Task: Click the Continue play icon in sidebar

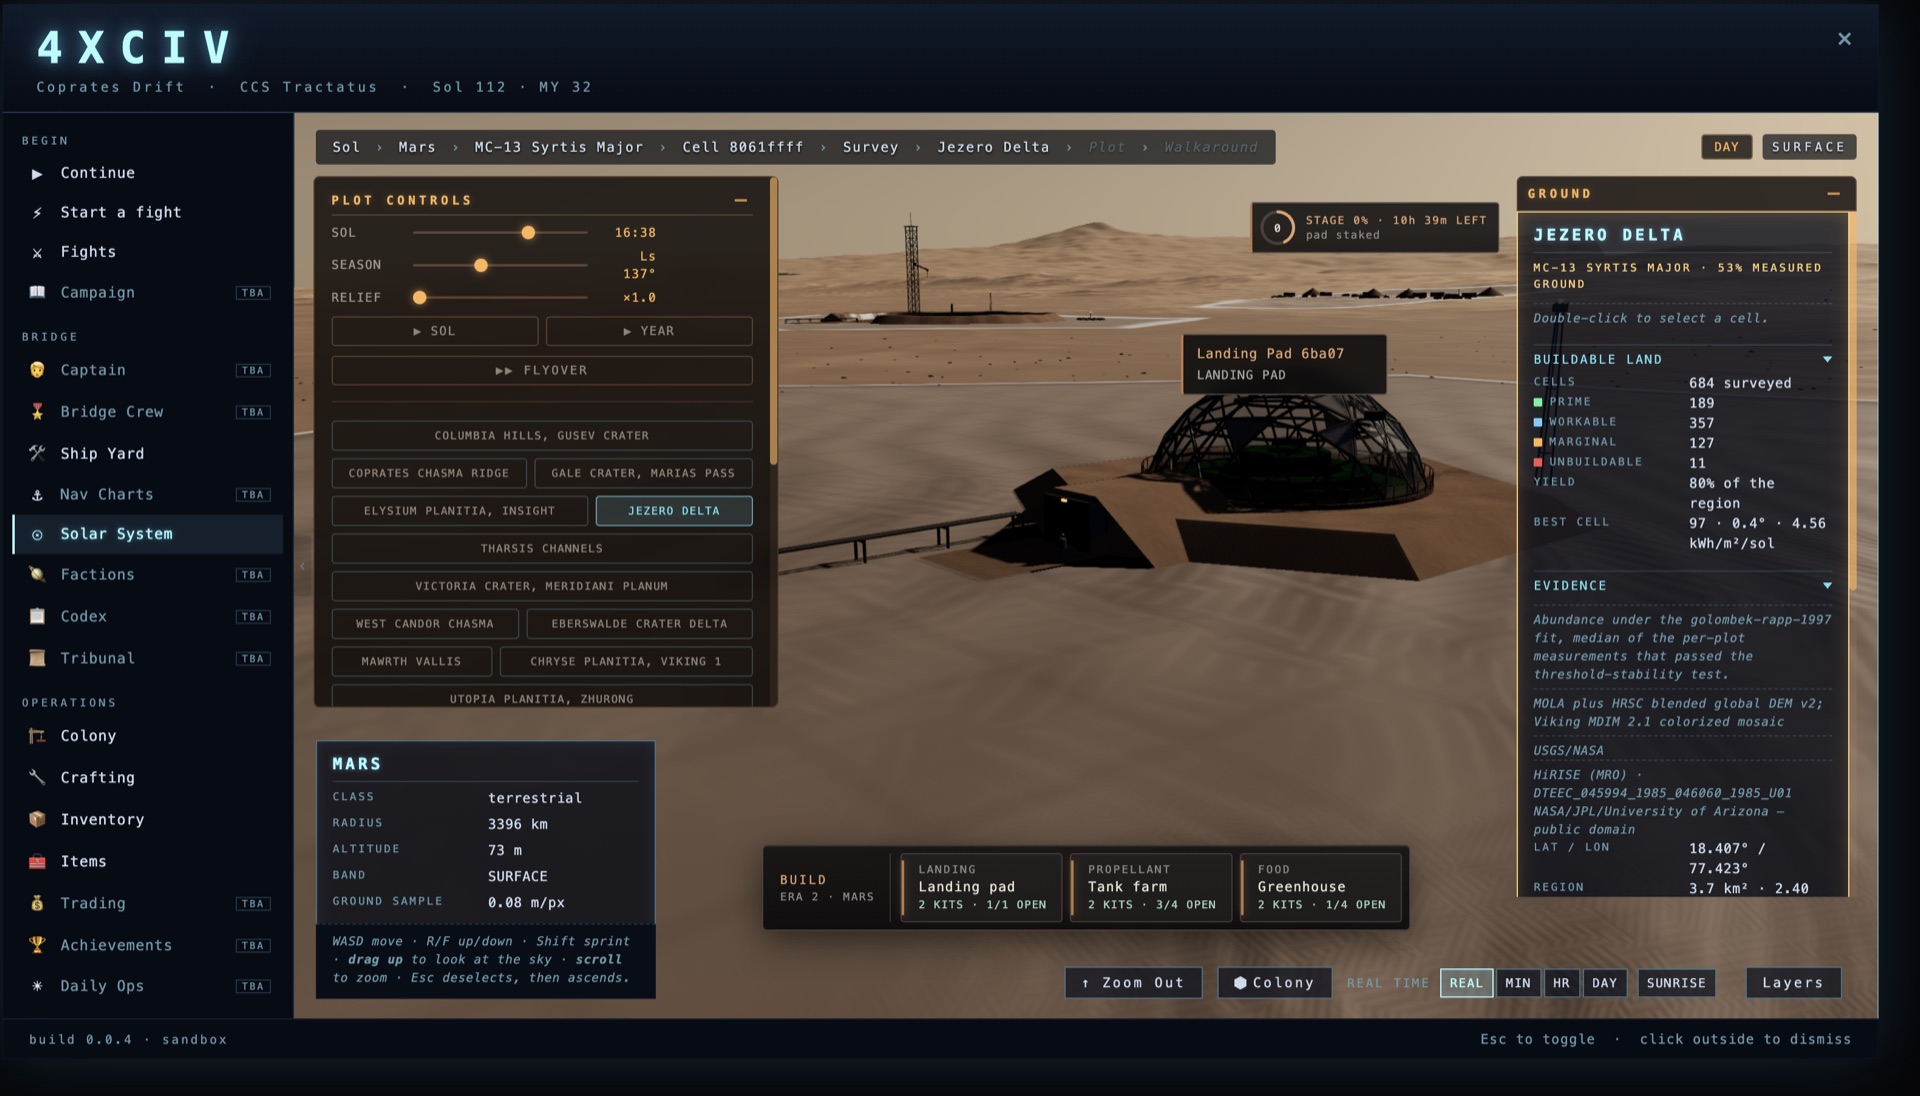Action: 37,173
